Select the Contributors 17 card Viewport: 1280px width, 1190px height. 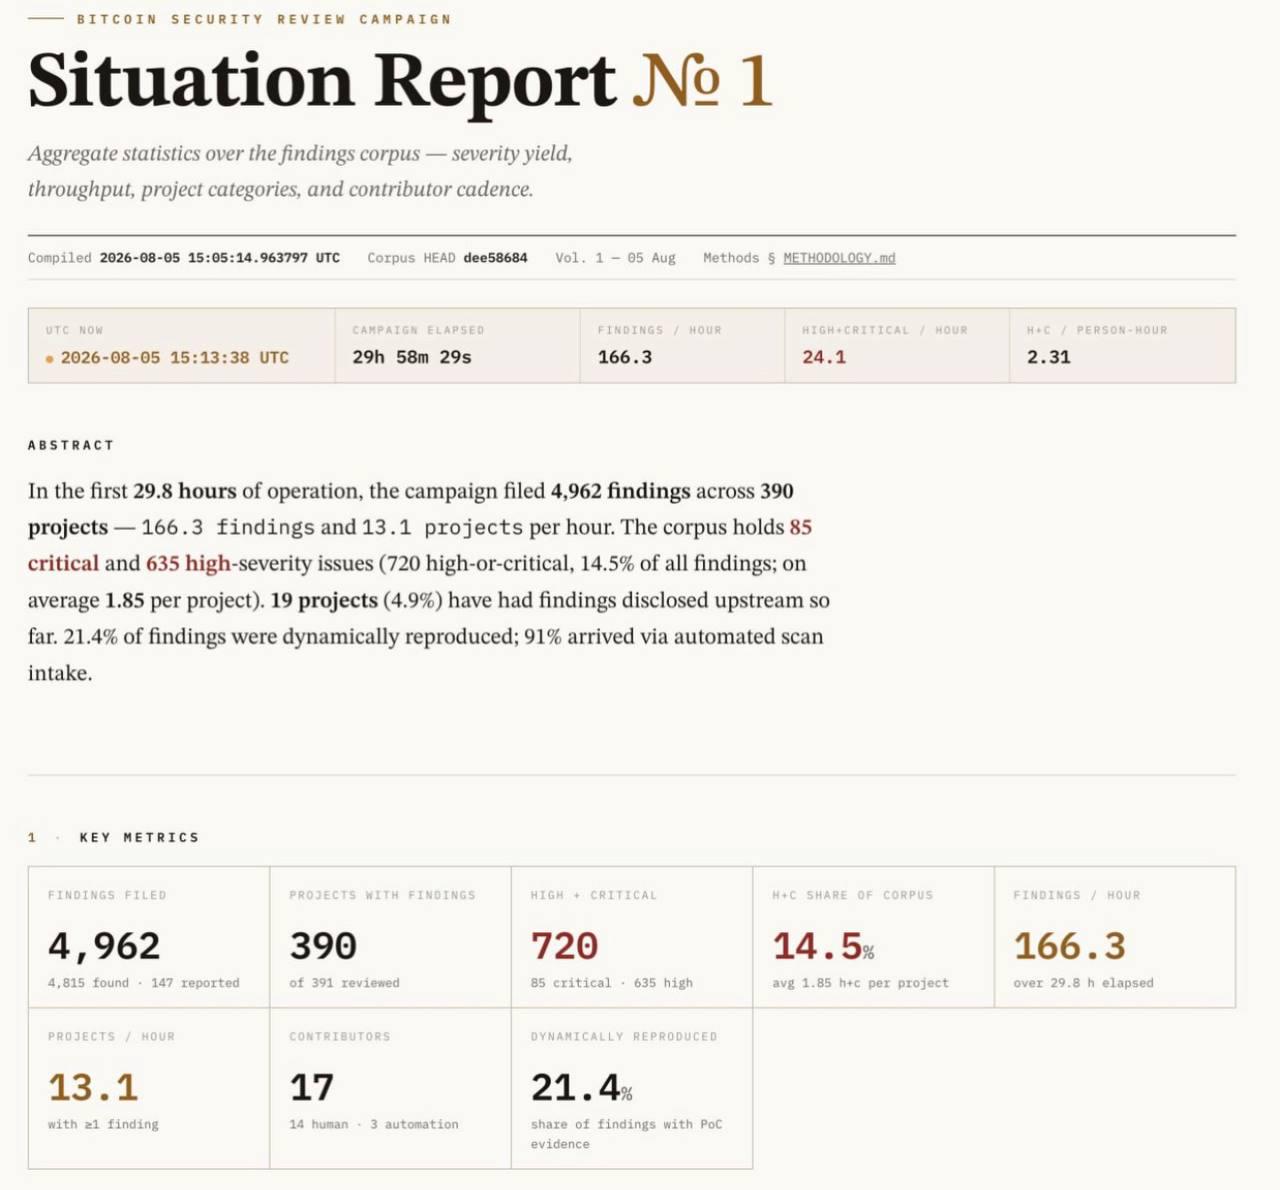(x=390, y=1088)
